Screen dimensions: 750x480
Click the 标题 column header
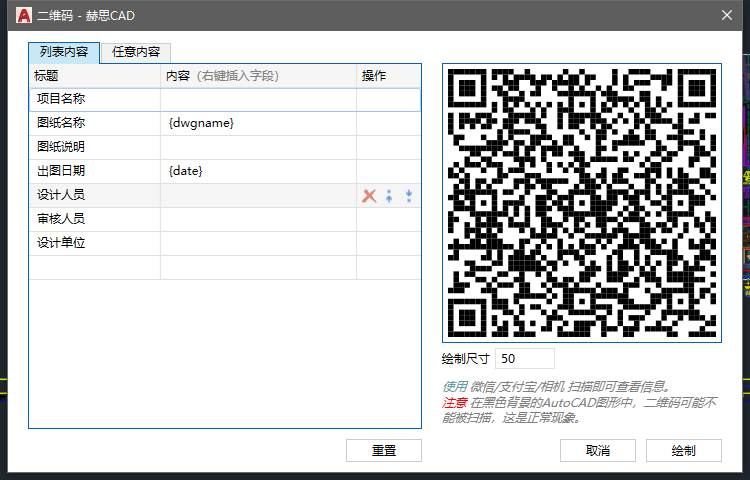click(95, 76)
